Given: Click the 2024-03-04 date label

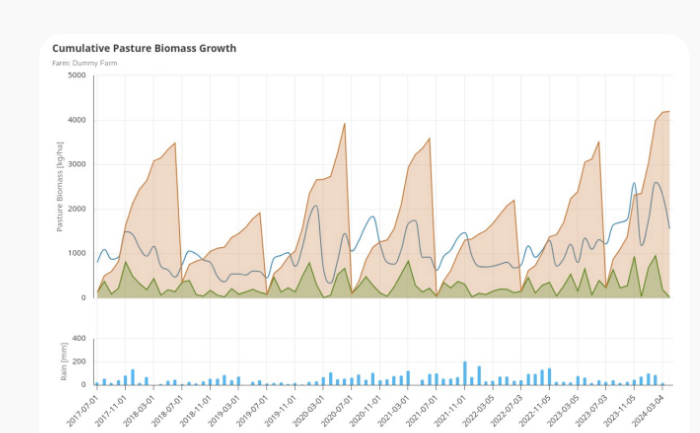Looking at the screenshot, I should (648, 411).
